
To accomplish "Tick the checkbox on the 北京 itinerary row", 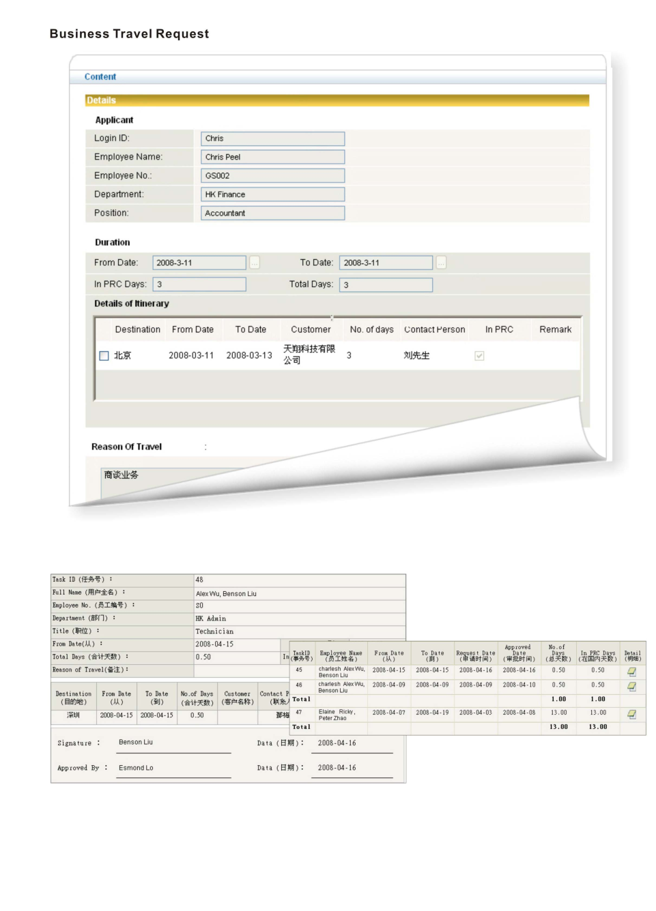I will point(104,356).
